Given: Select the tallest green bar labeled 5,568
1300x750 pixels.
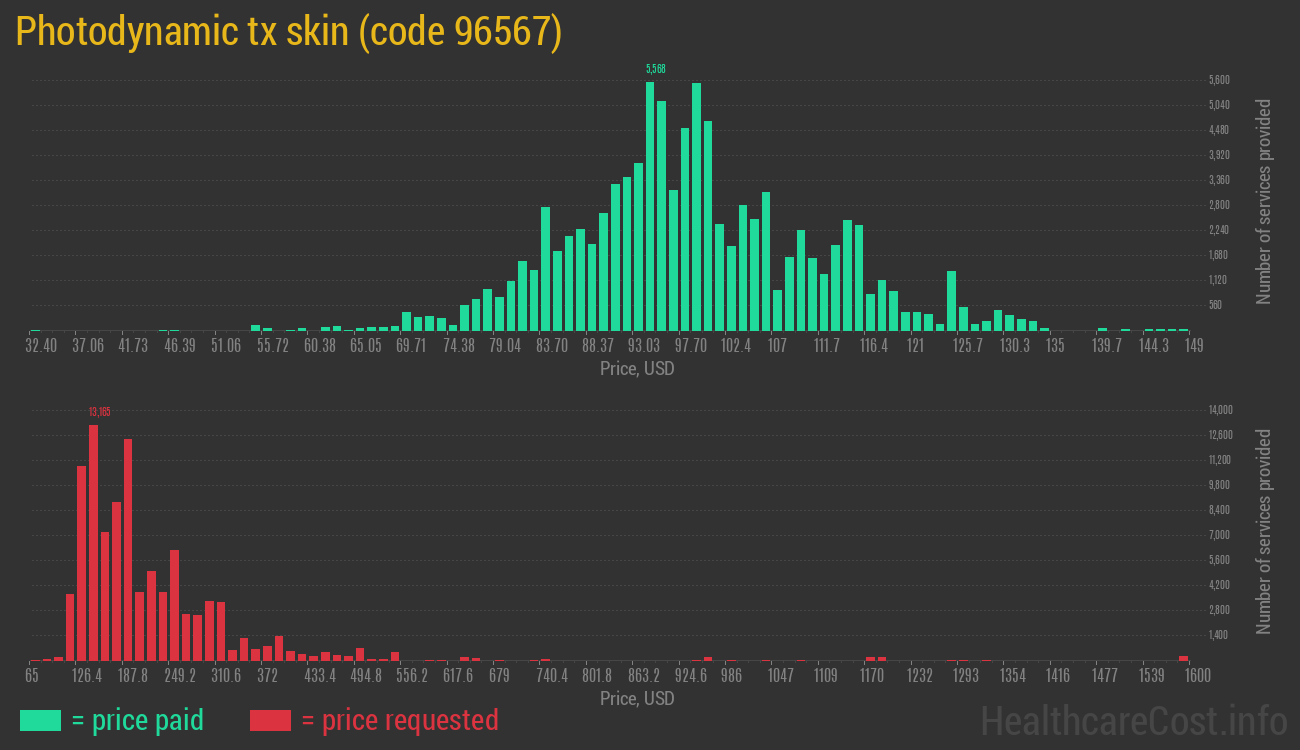Looking at the screenshot, I should point(652,200).
